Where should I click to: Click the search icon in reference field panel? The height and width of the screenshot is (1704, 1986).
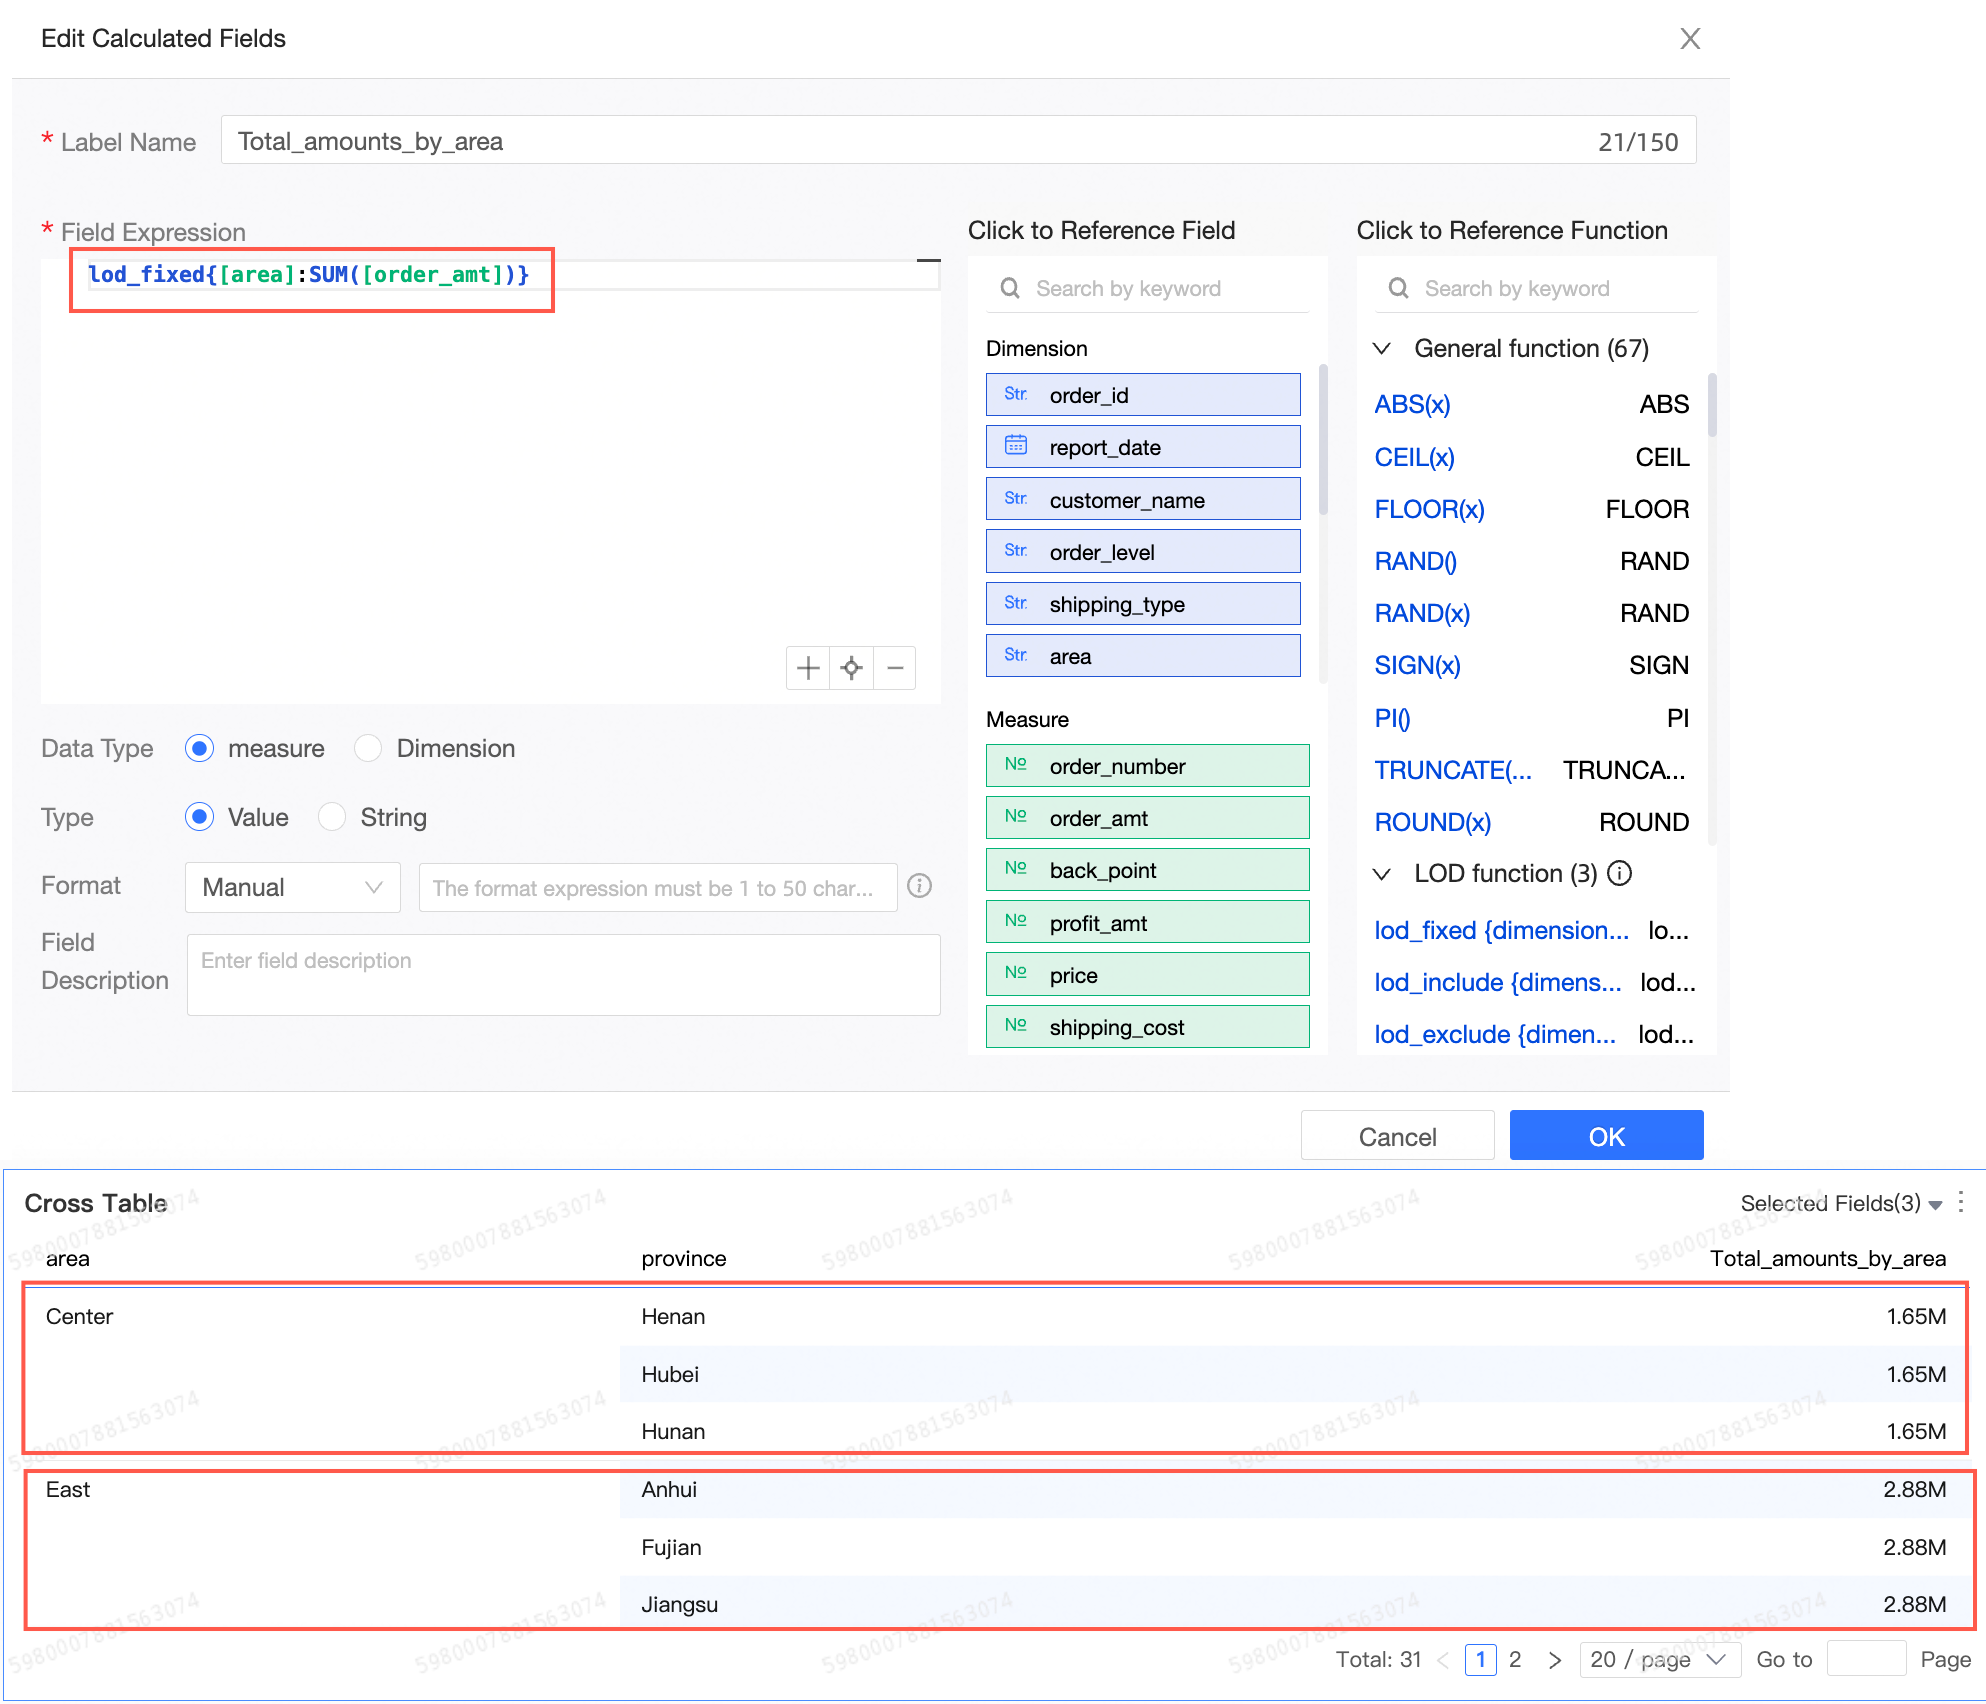tap(1010, 288)
